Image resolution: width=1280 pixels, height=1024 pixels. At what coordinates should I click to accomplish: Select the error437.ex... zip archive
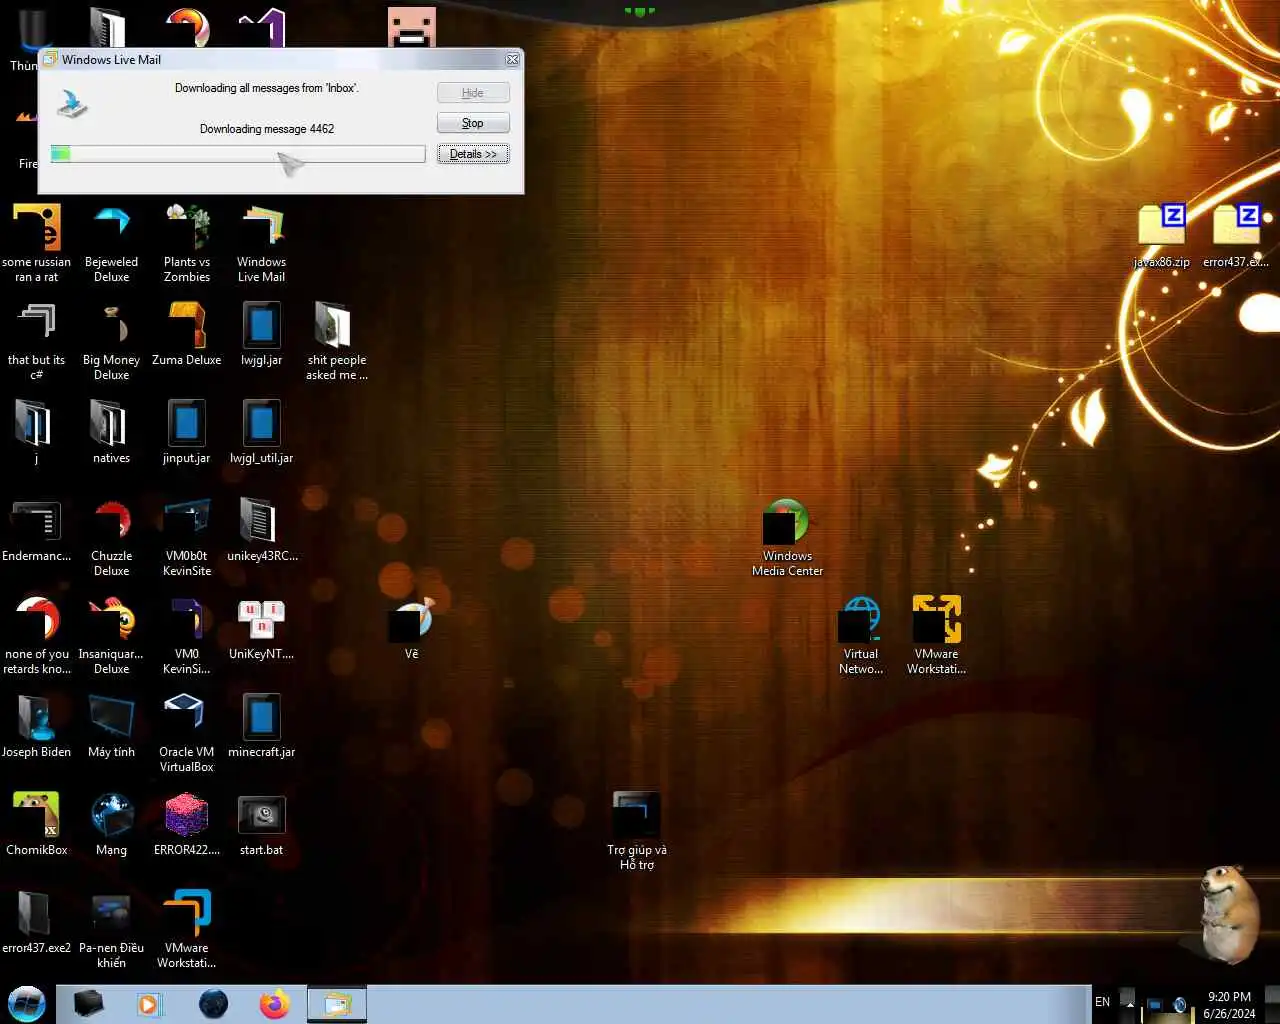coord(1236,236)
